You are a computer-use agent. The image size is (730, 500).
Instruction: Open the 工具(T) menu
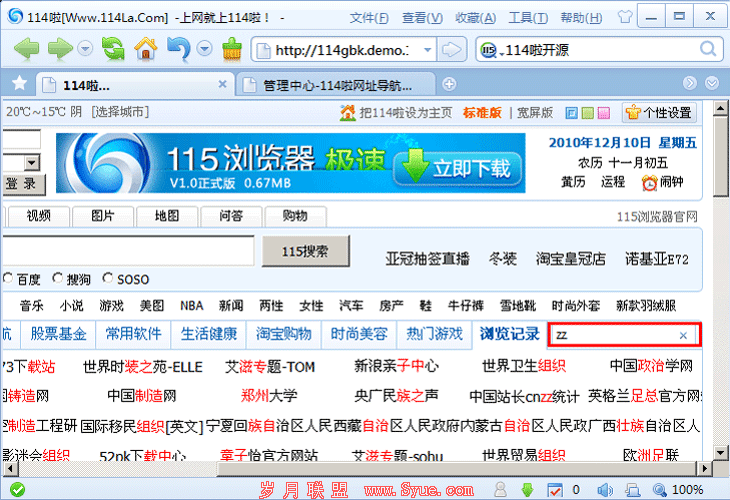click(x=528, y=18)
